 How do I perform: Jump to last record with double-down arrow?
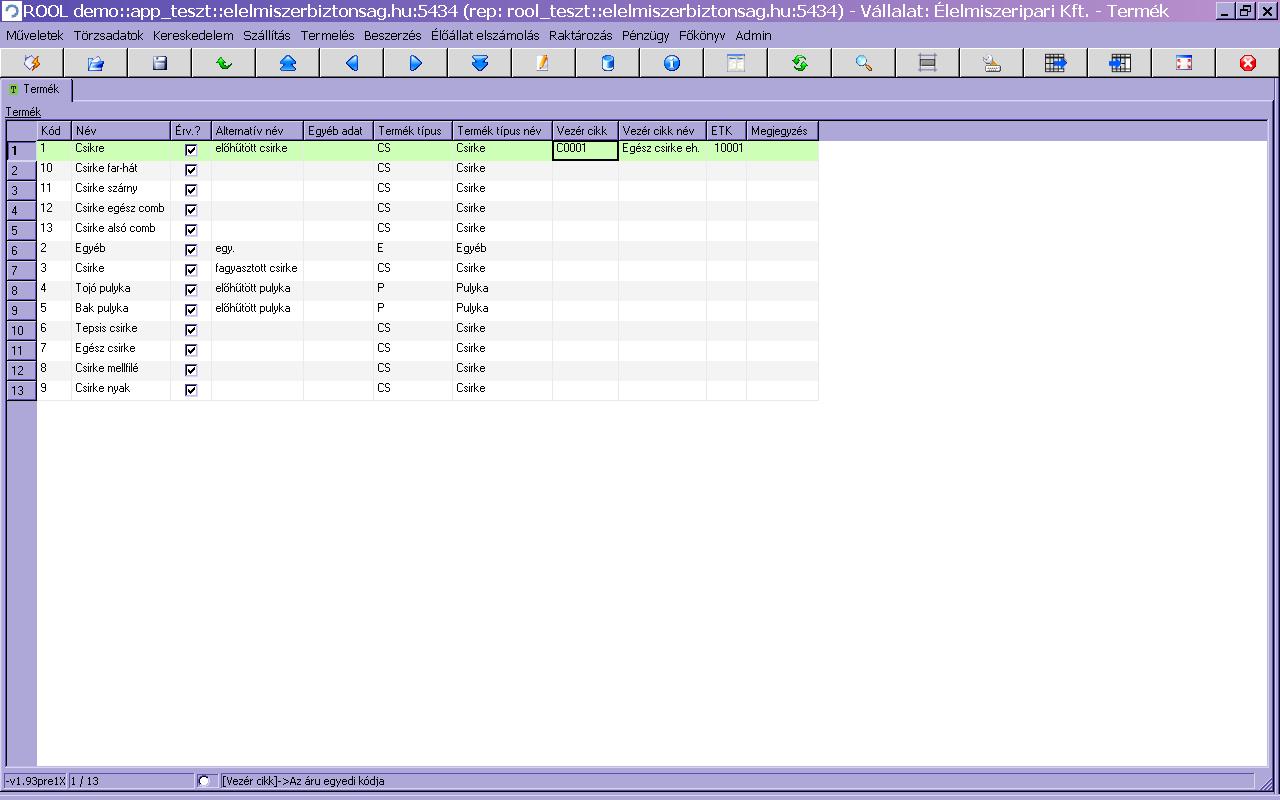pyautogui.click(x=479, y=63)
